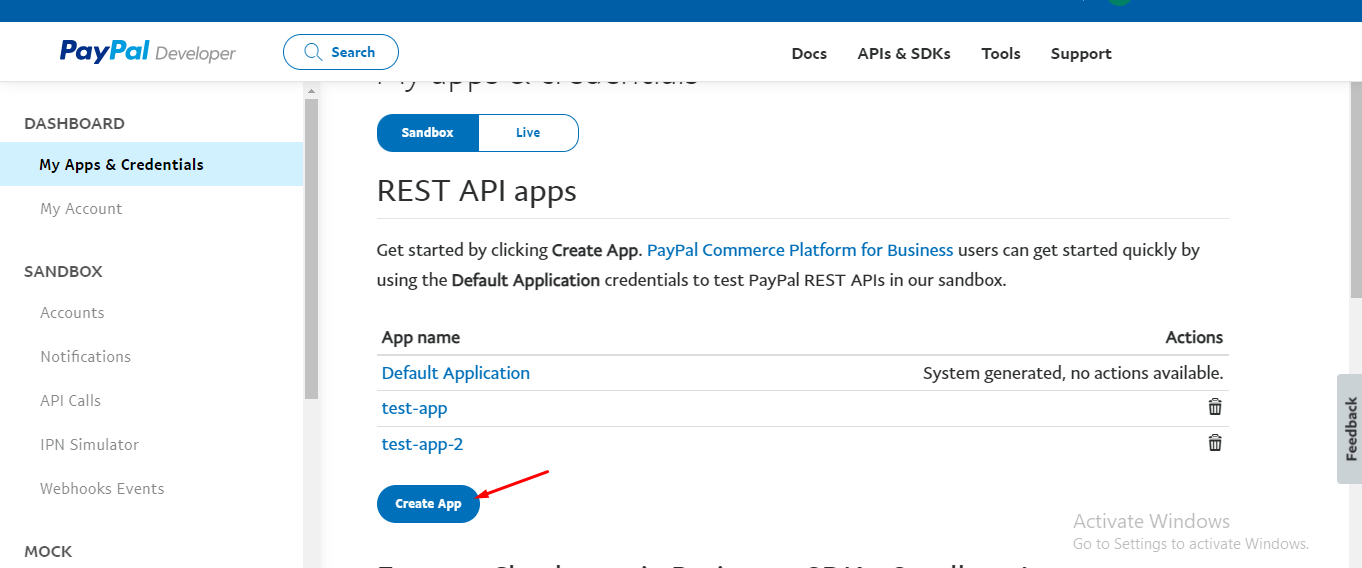
Task: Select My Apps & Credentials in sidebar
Action: (x=121, y=165)
